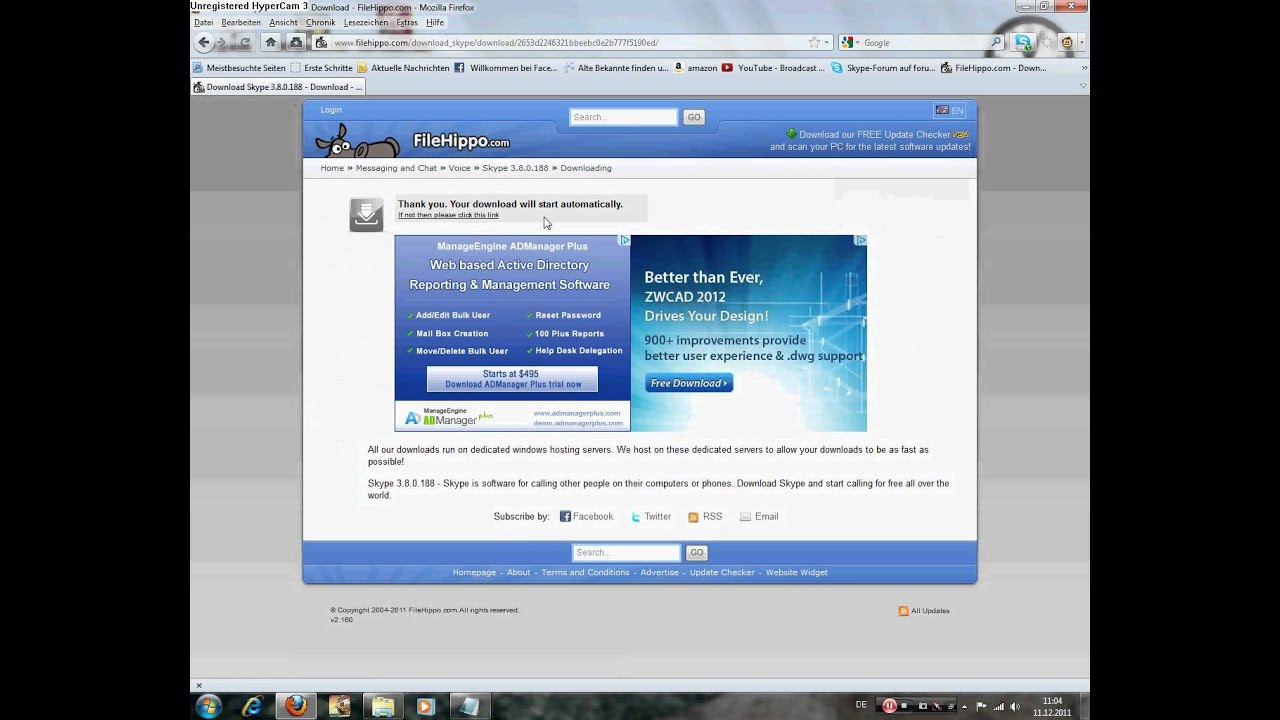Screen dimensions: 1280x720
Task: Click the search magnifier in the Google box
Action: pos(996,43)
